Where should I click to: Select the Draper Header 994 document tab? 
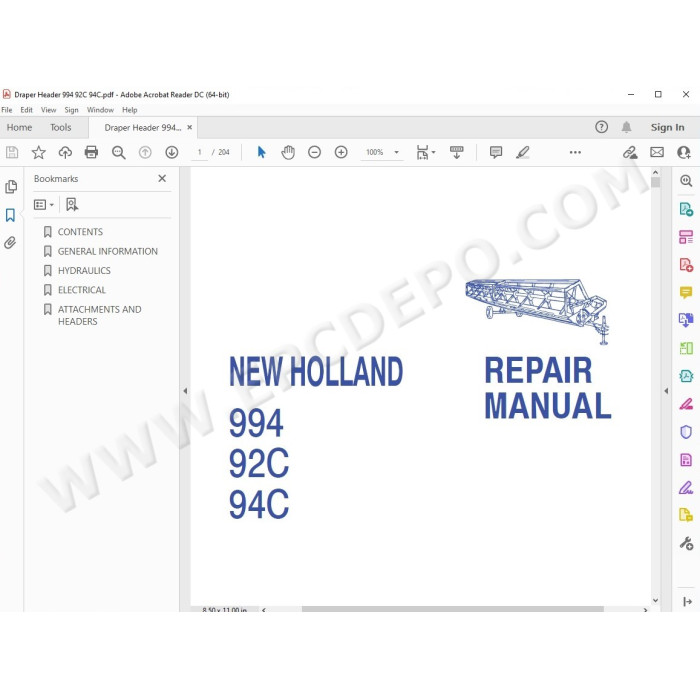tap(142, 128)
